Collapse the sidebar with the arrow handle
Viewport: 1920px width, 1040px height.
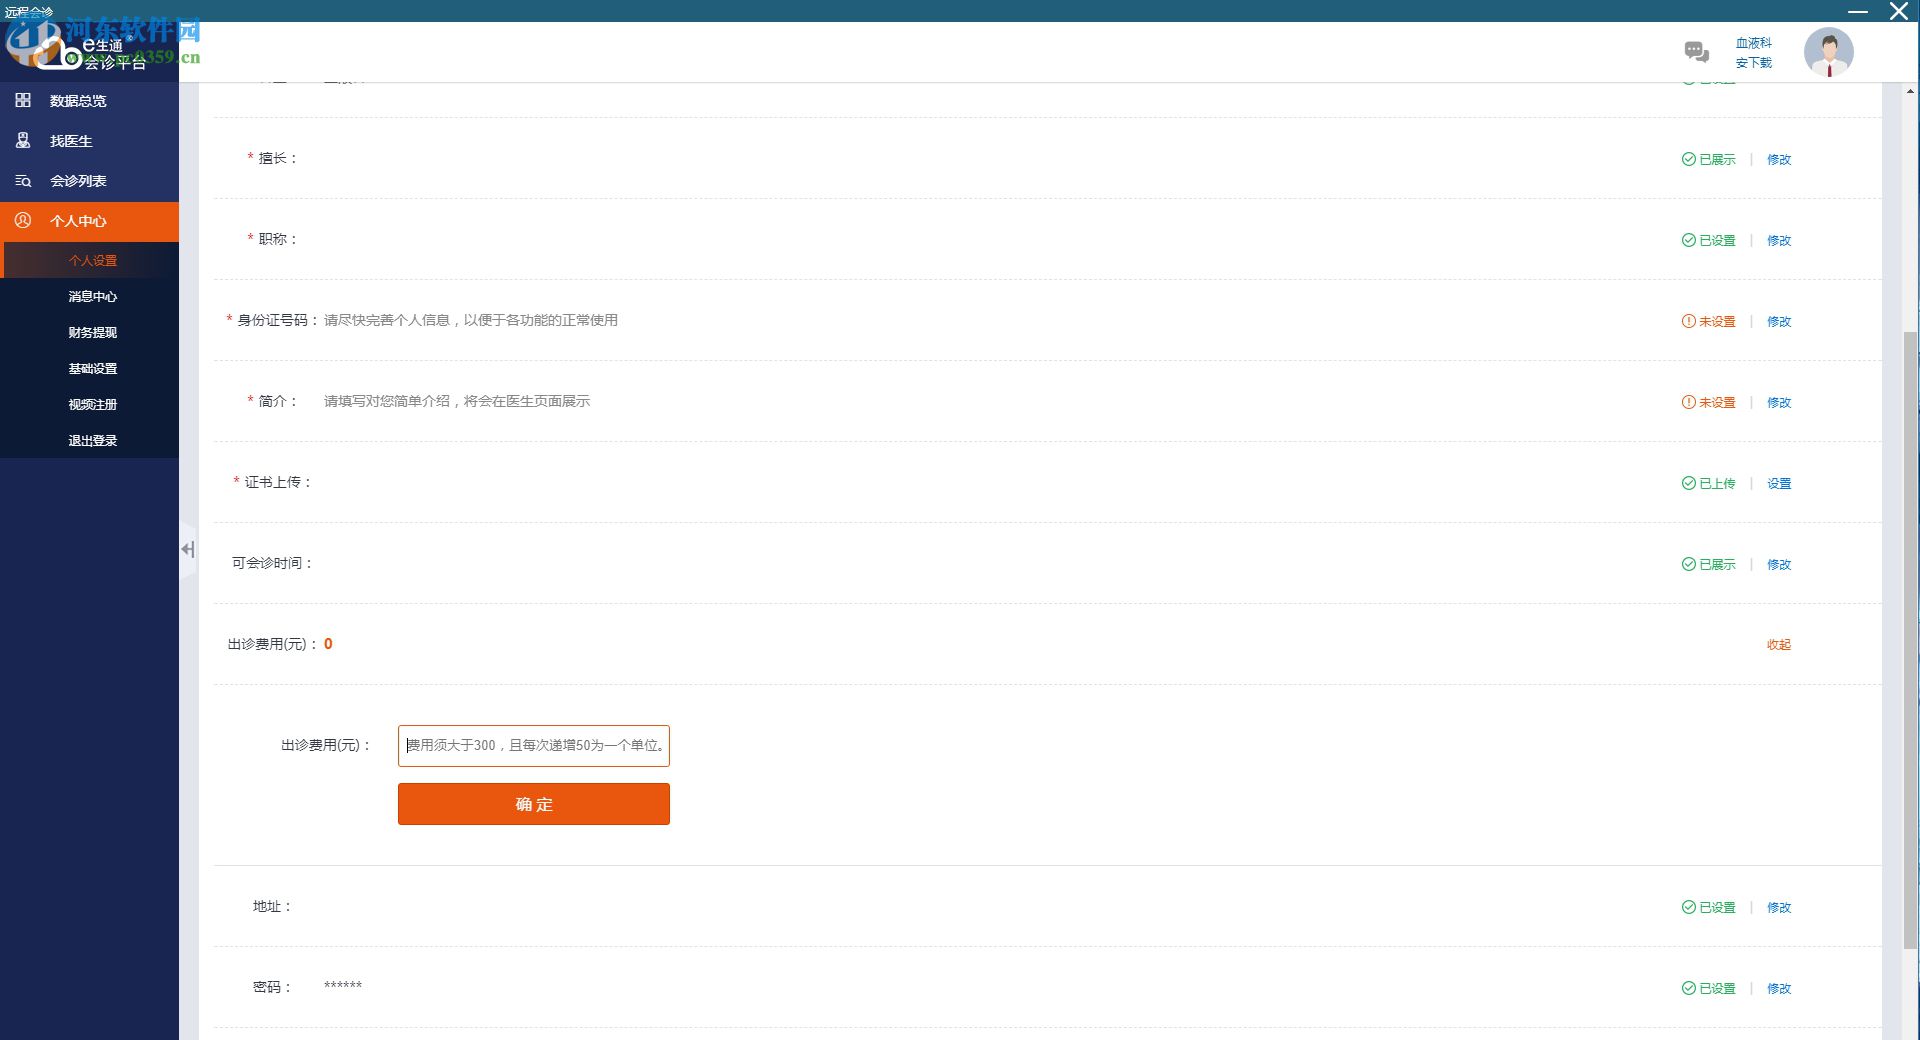[188, 549]
